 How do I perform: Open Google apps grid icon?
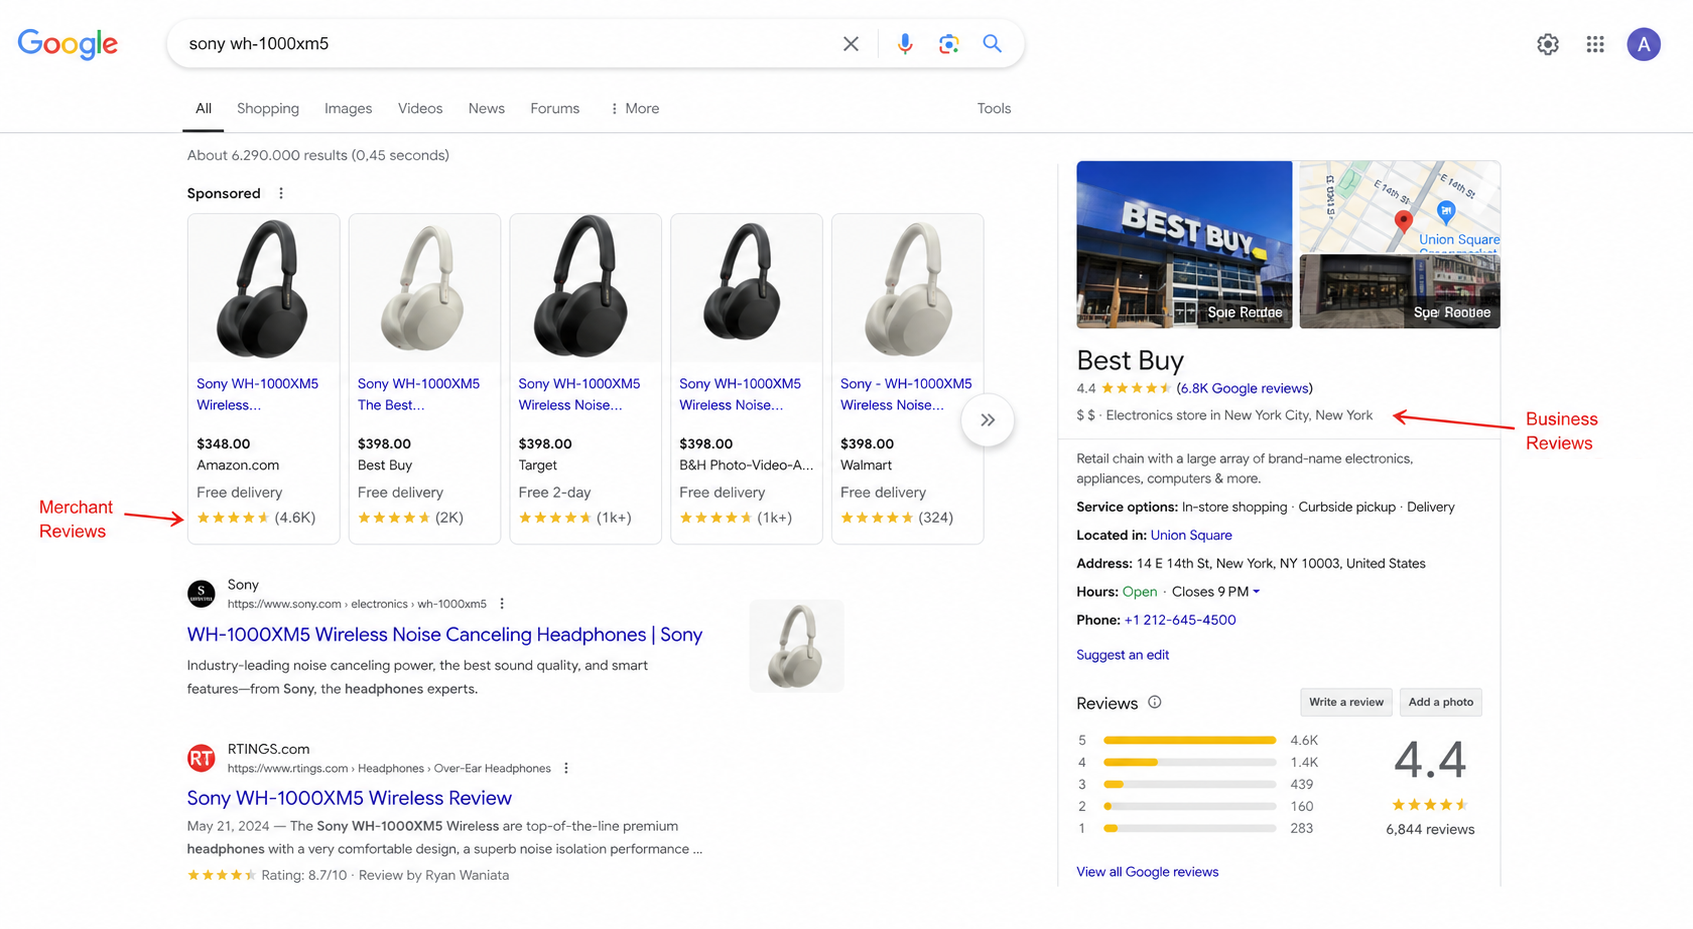[1595, 44]
